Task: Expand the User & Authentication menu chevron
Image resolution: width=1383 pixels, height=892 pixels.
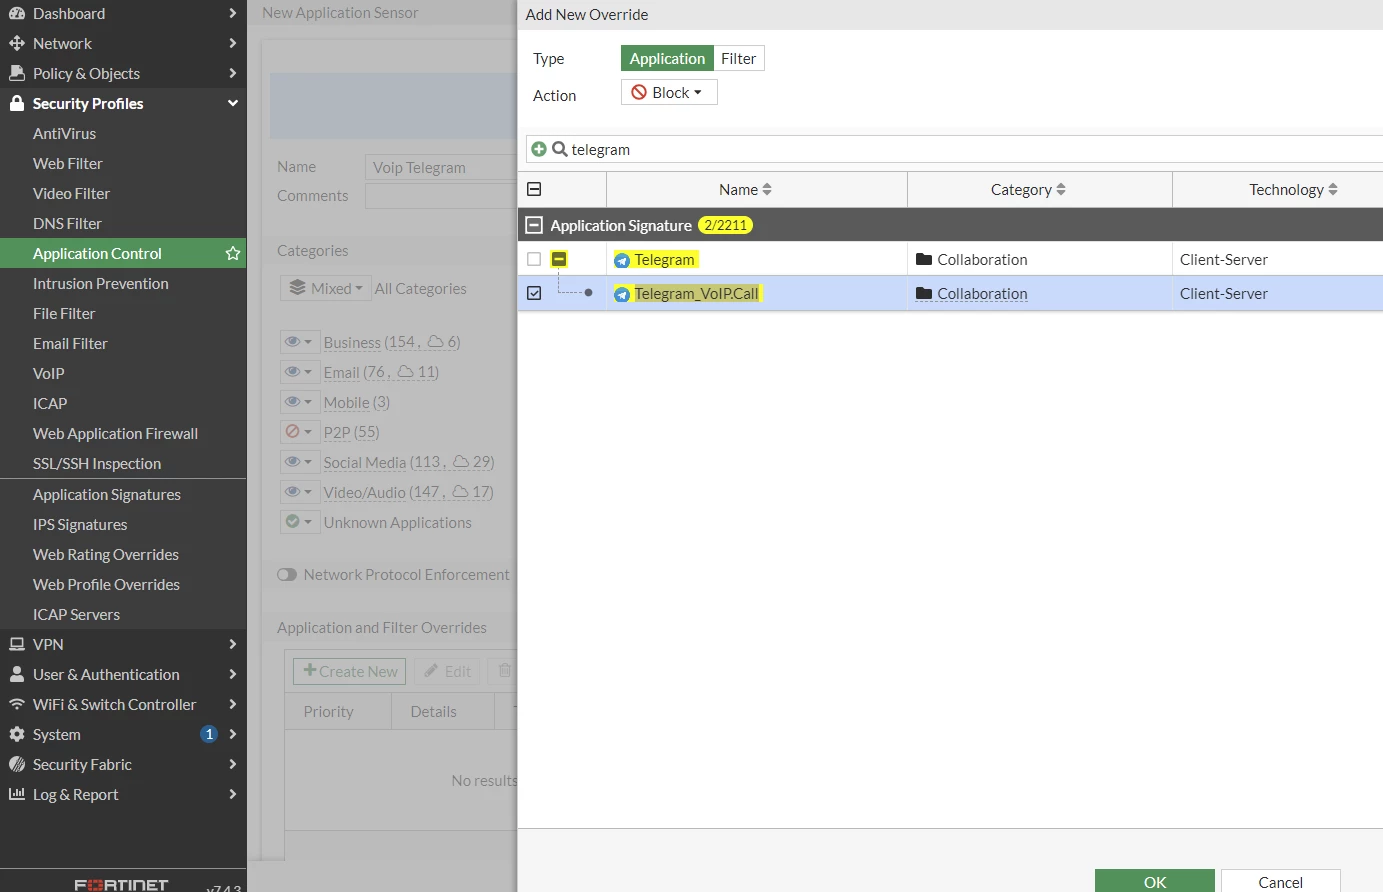Action: [232, 675]
